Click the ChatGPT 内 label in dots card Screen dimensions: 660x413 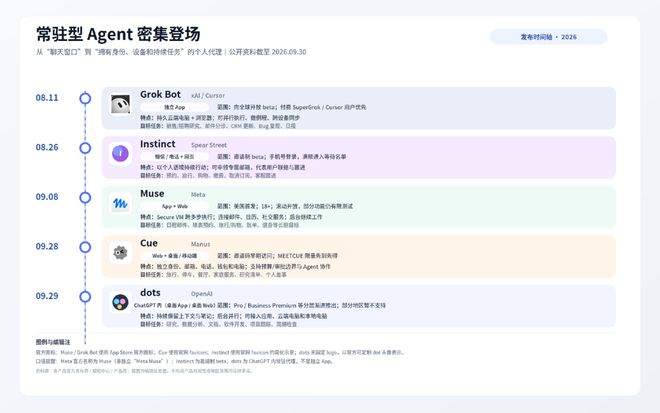pos(174,305)
